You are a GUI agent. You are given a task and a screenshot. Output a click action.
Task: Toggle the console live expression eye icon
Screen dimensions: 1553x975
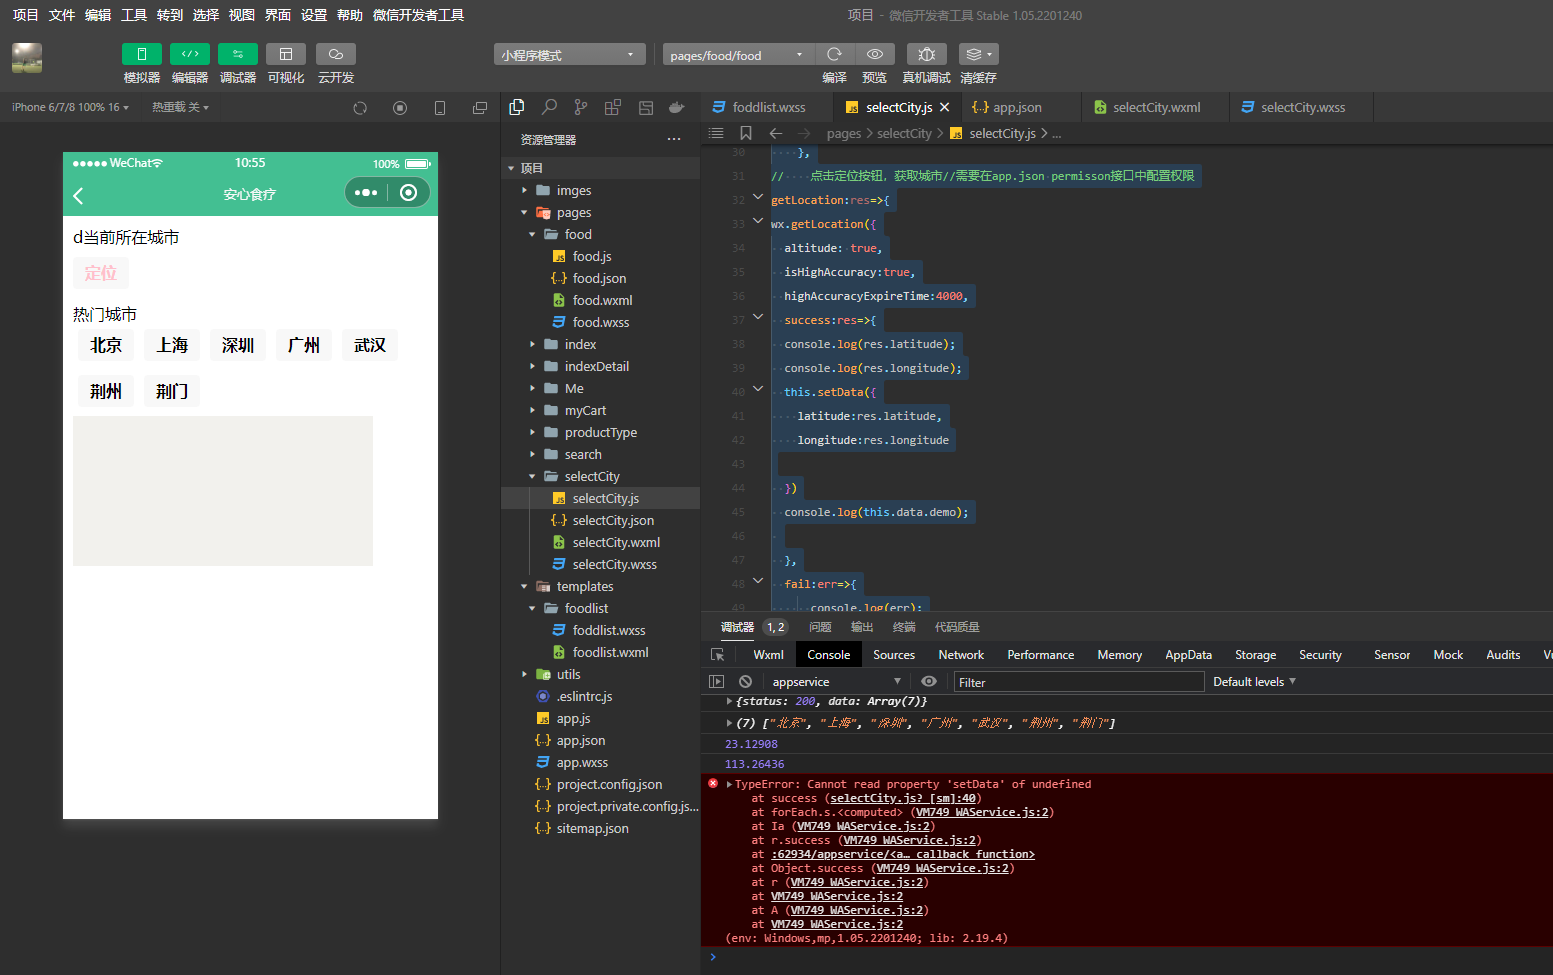point(929,682)
